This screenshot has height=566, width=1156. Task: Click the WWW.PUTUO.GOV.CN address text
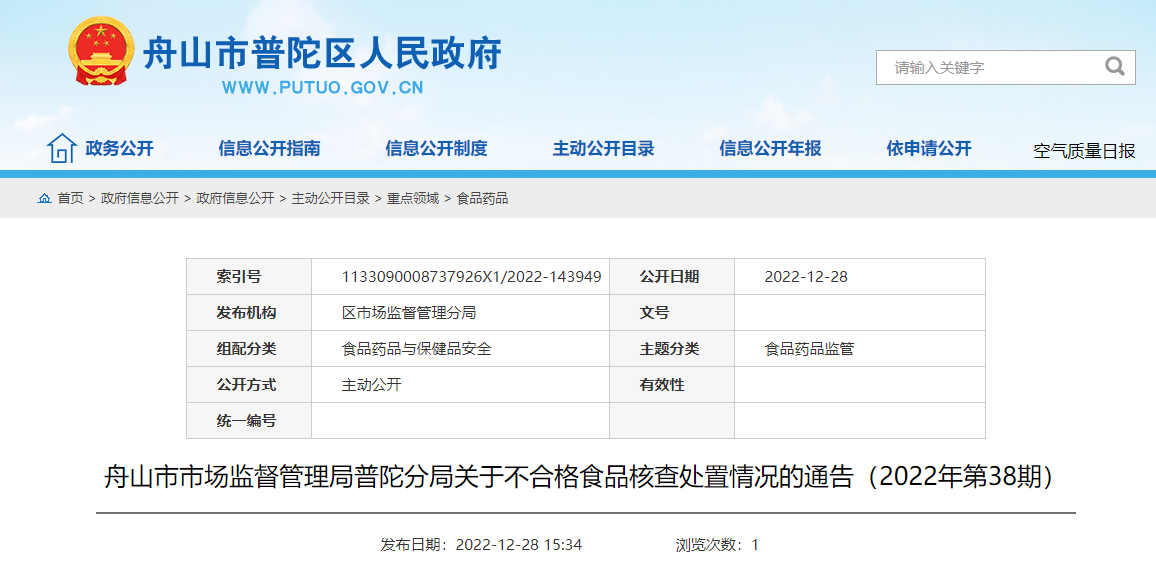(x=323, y=88)
